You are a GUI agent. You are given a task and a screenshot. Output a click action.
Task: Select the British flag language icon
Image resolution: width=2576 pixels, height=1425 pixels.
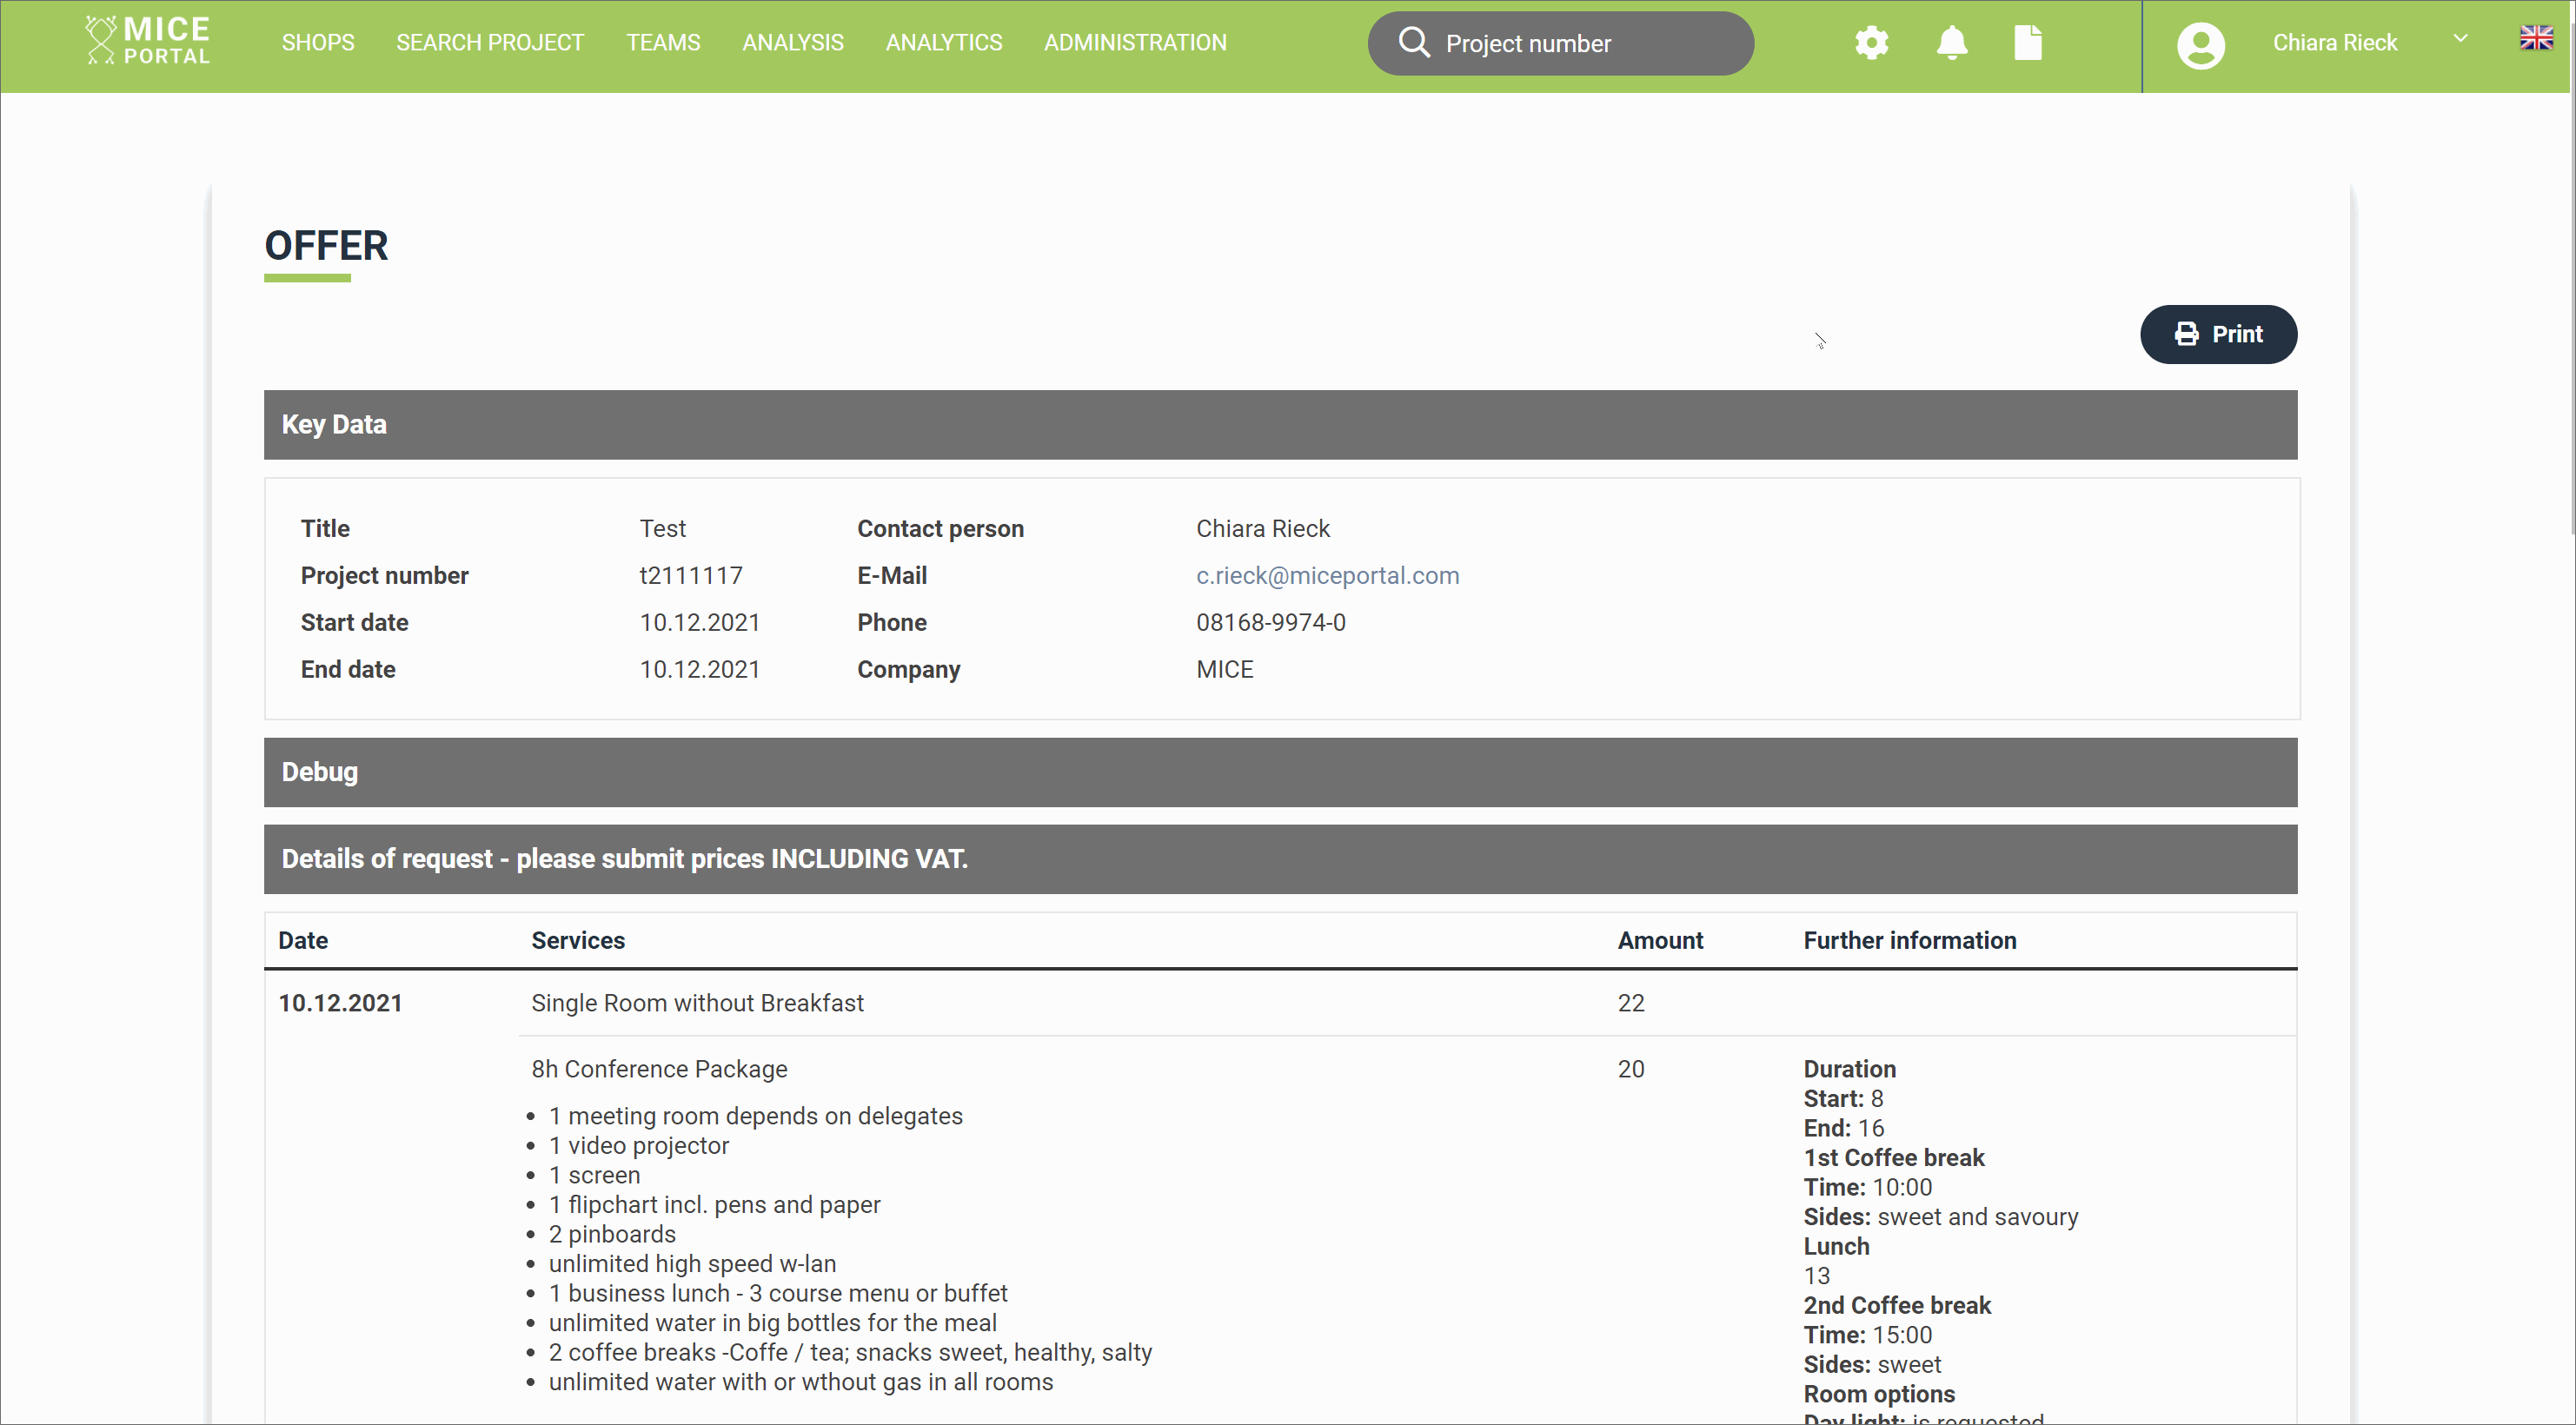[x=2537, y=37]
